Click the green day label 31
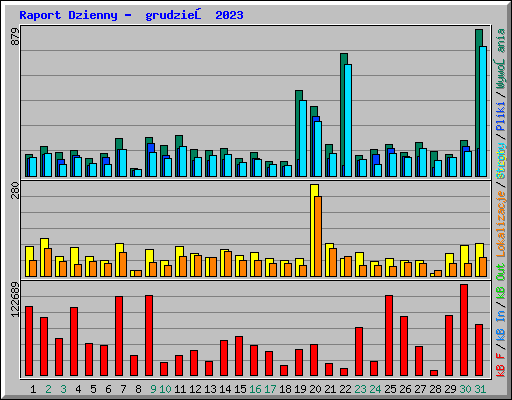Screen dimensions: 512x400 point(480,389)
